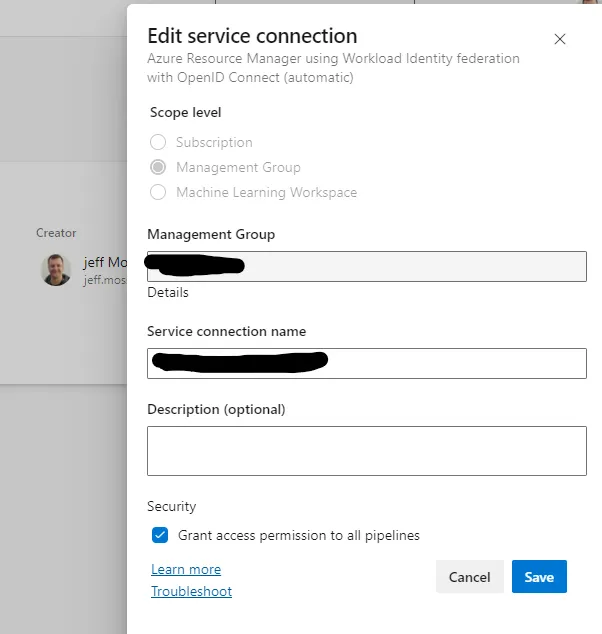Open the Troubleshoot link
The height and width of the screenshot is (634, 602).
click(x=191, y=591)
